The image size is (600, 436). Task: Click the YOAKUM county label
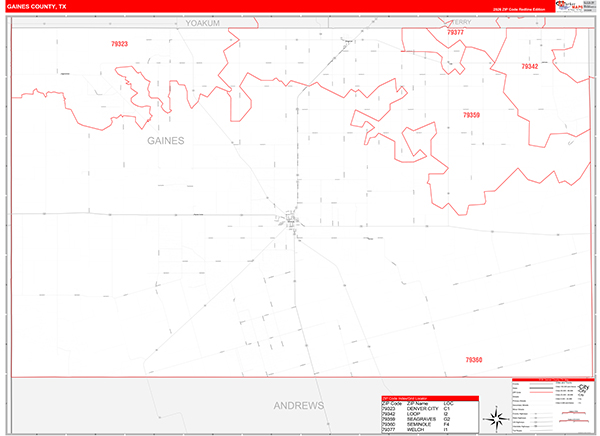click(202, 23)
